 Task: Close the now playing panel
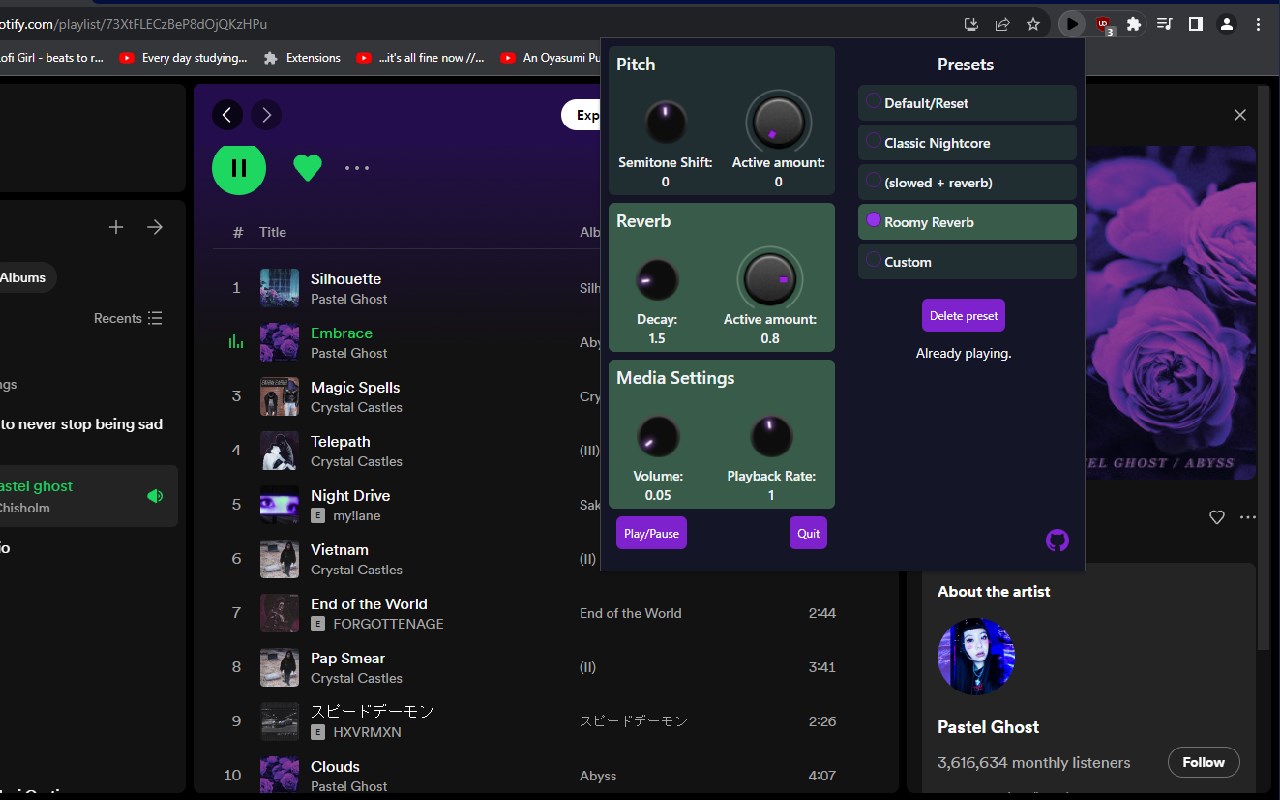1240,115
